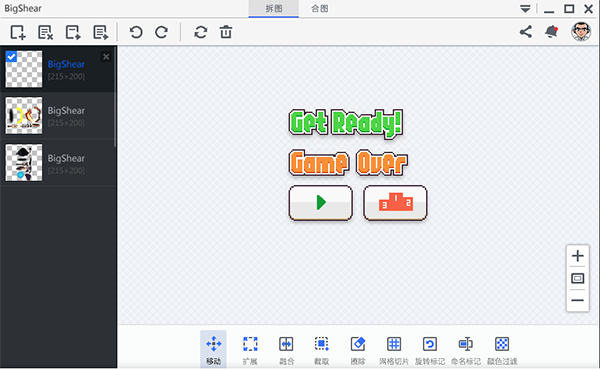The image size is (600, 369).
Task: Select the 命名标记 name mark tool
Action: point(466,349)
